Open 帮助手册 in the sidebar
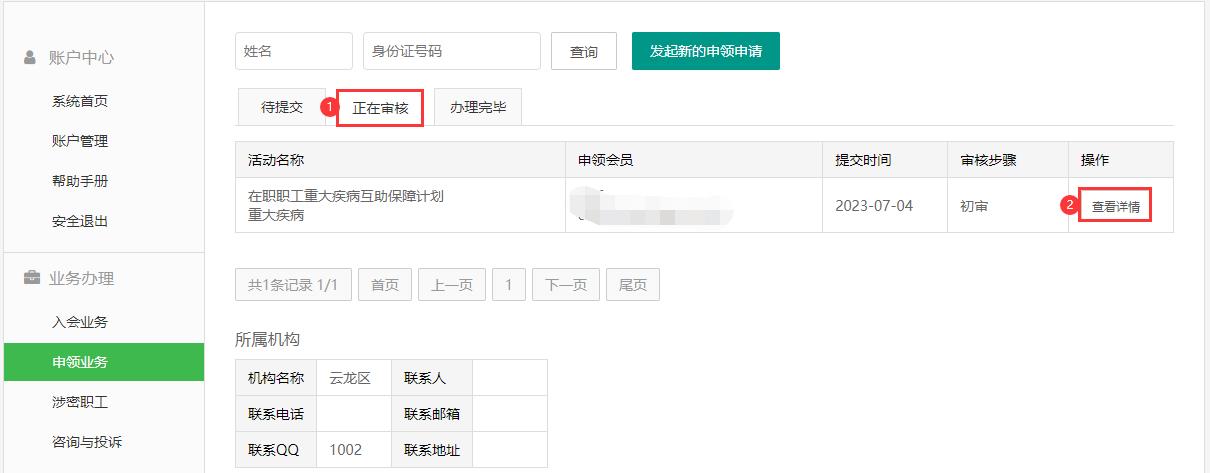This screenshot has width=1210, height=473. 80,181
